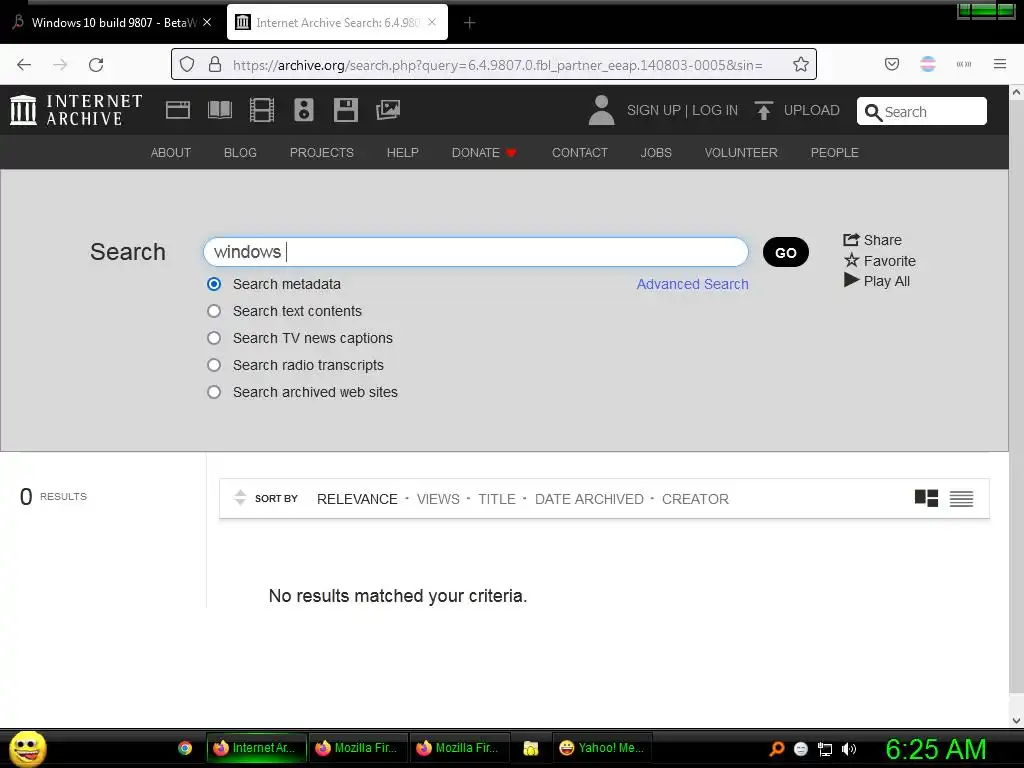This screenshot has height=768, width=1024.
Task: Open the DONATE menu item
Action: tap(484, 152)
